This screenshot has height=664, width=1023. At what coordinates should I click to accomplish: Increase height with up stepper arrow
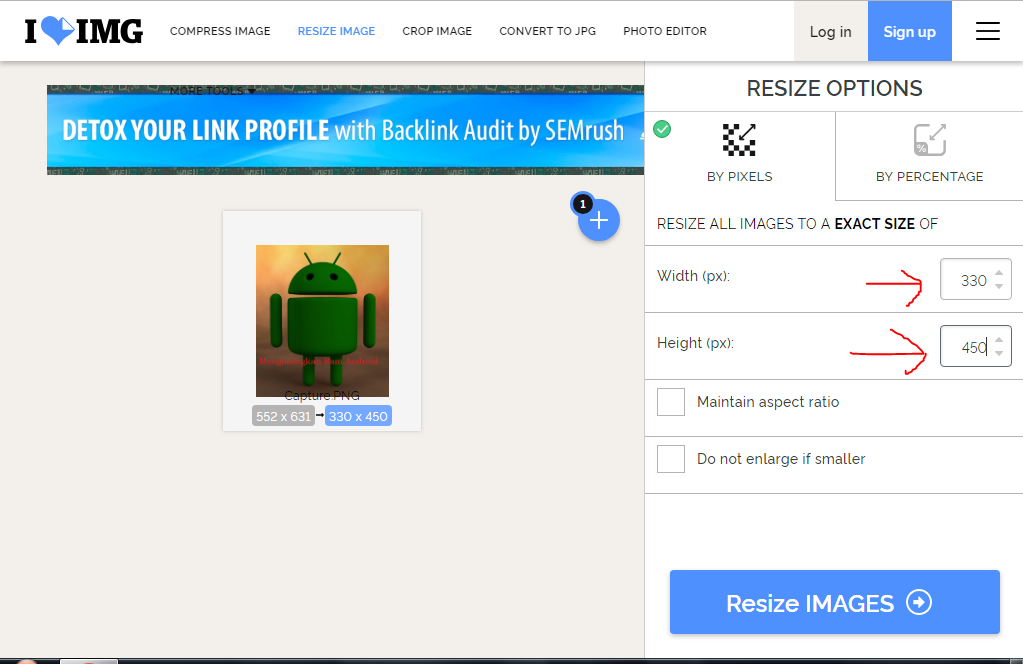click(x=999, y=339)
